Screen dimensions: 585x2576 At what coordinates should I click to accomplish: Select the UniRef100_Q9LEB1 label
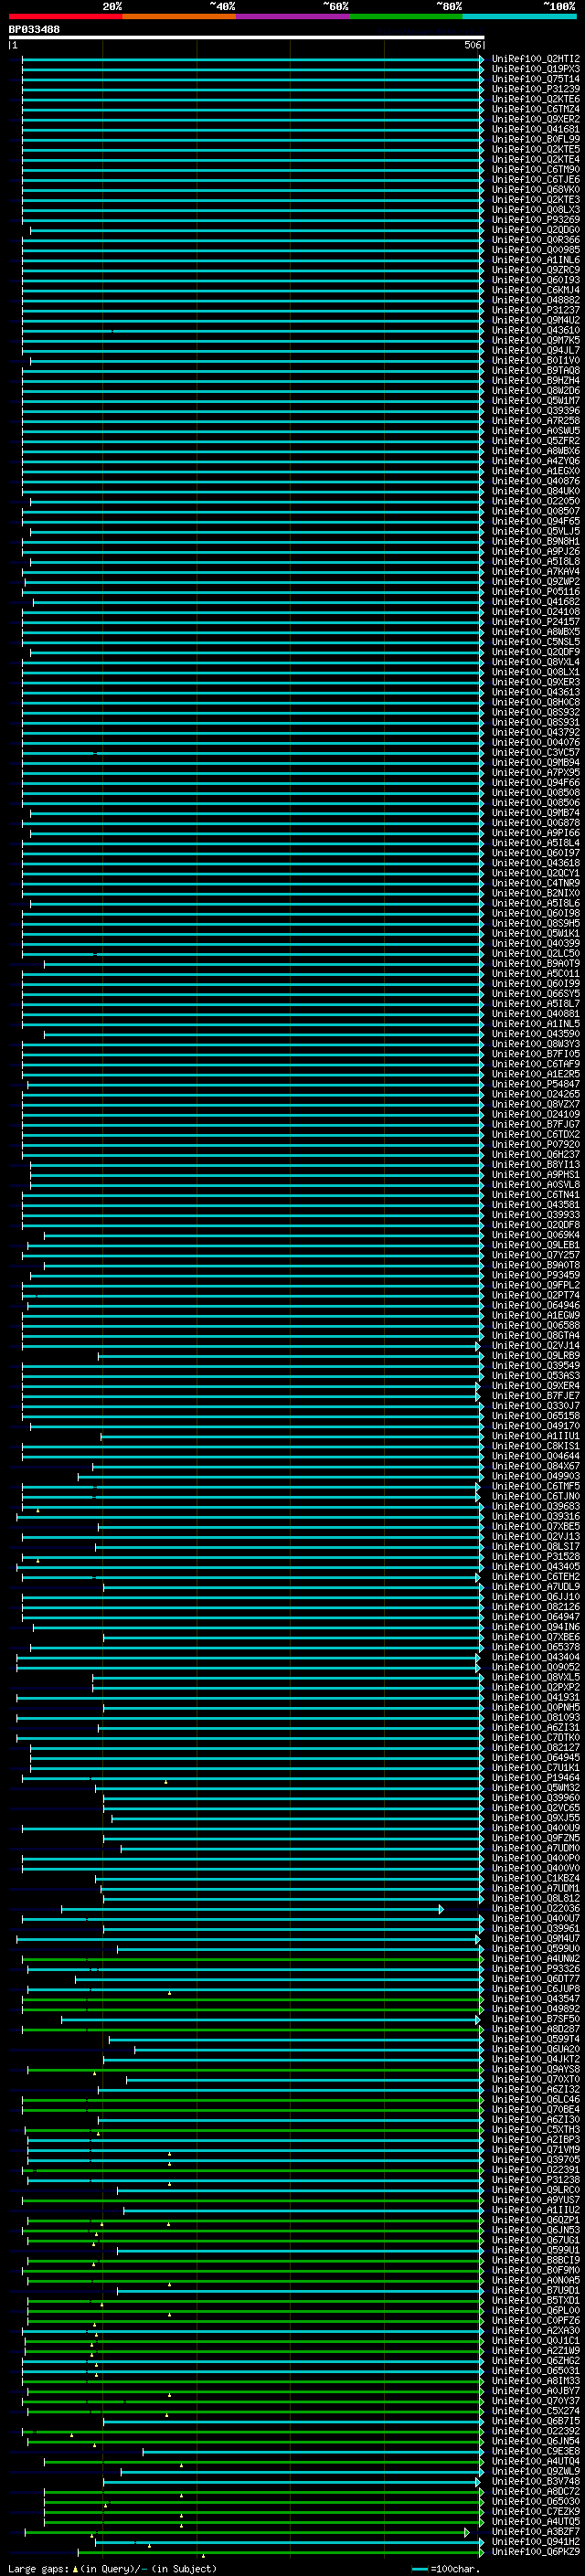(x=536, y=1245)
